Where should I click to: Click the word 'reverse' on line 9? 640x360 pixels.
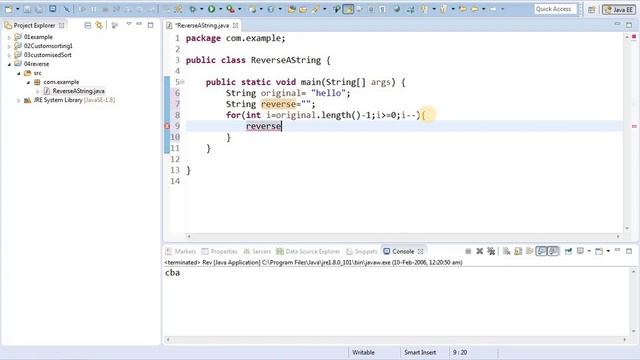(264, 126)
